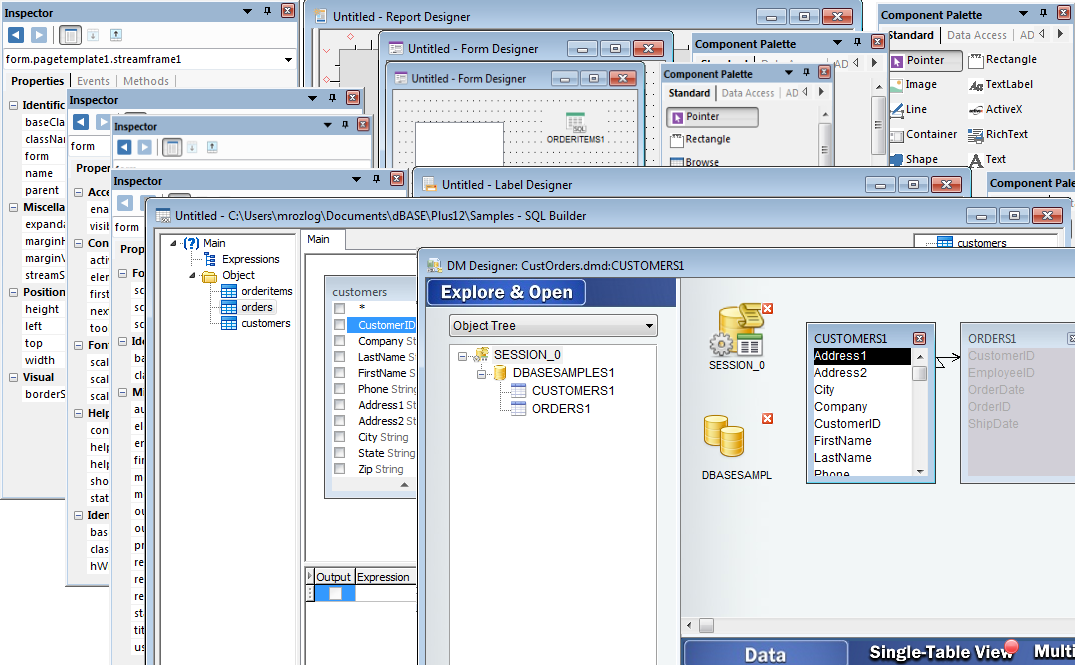
Task: Click down-arrow icon in streamframe1 Inspector toolbar
Action: pos(93,35)
